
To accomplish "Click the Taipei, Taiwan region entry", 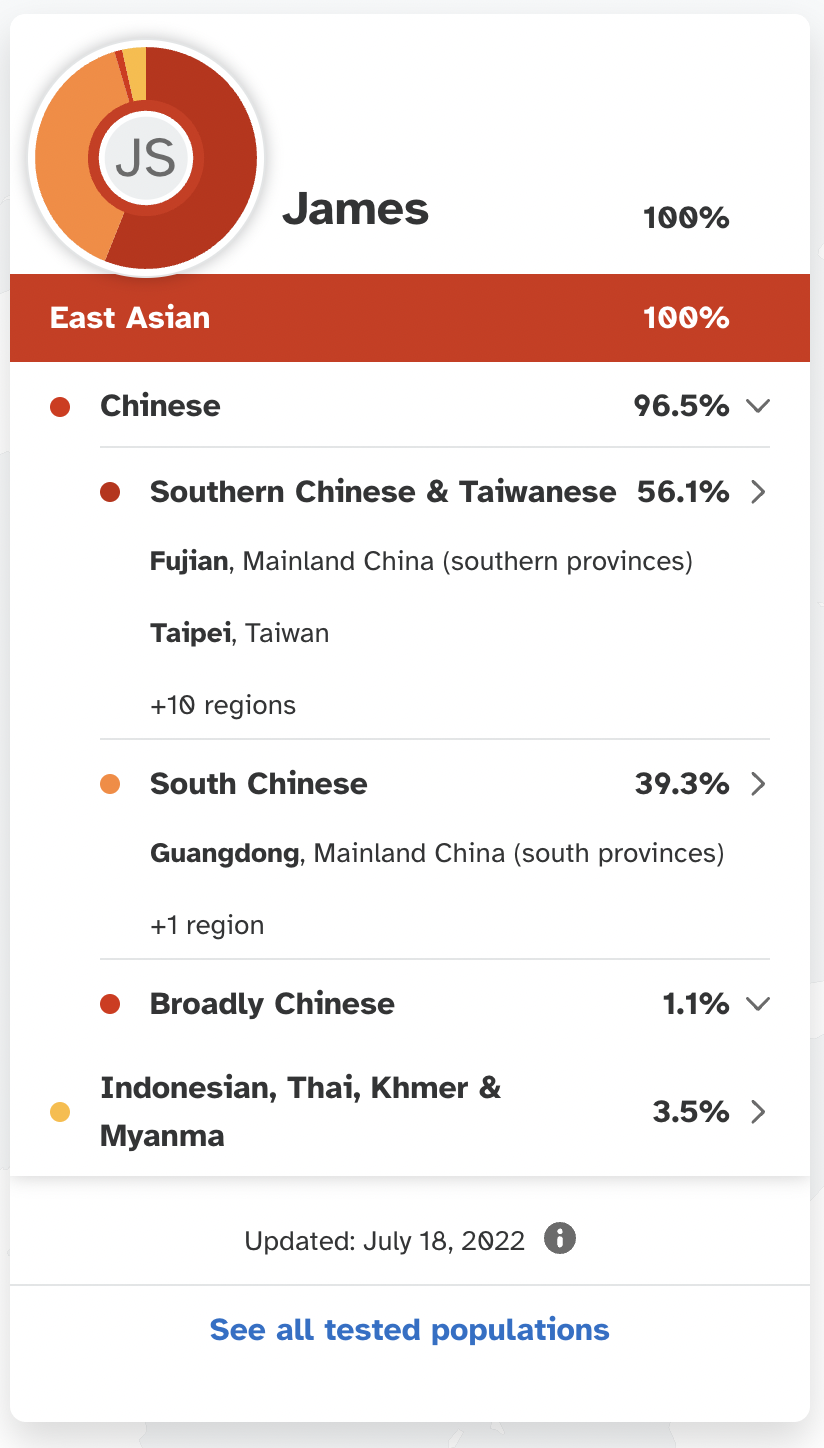I will (239, 633).
